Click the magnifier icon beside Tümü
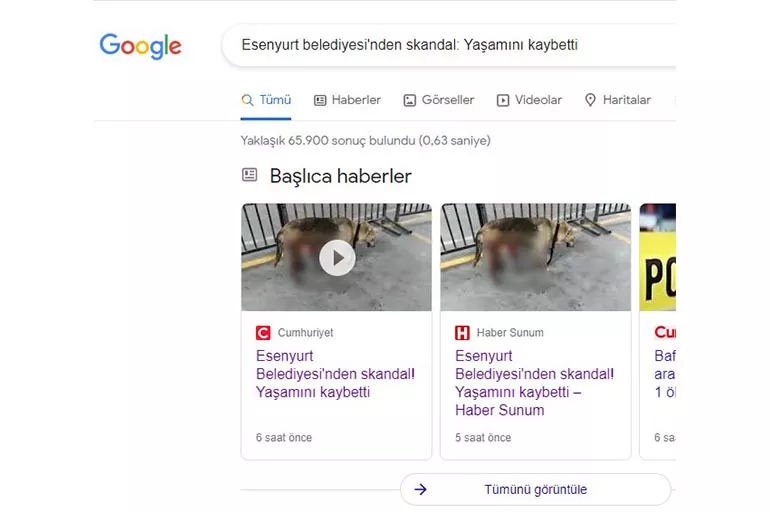This screenshot has width=770, height=512. click(x=248, y=100)
